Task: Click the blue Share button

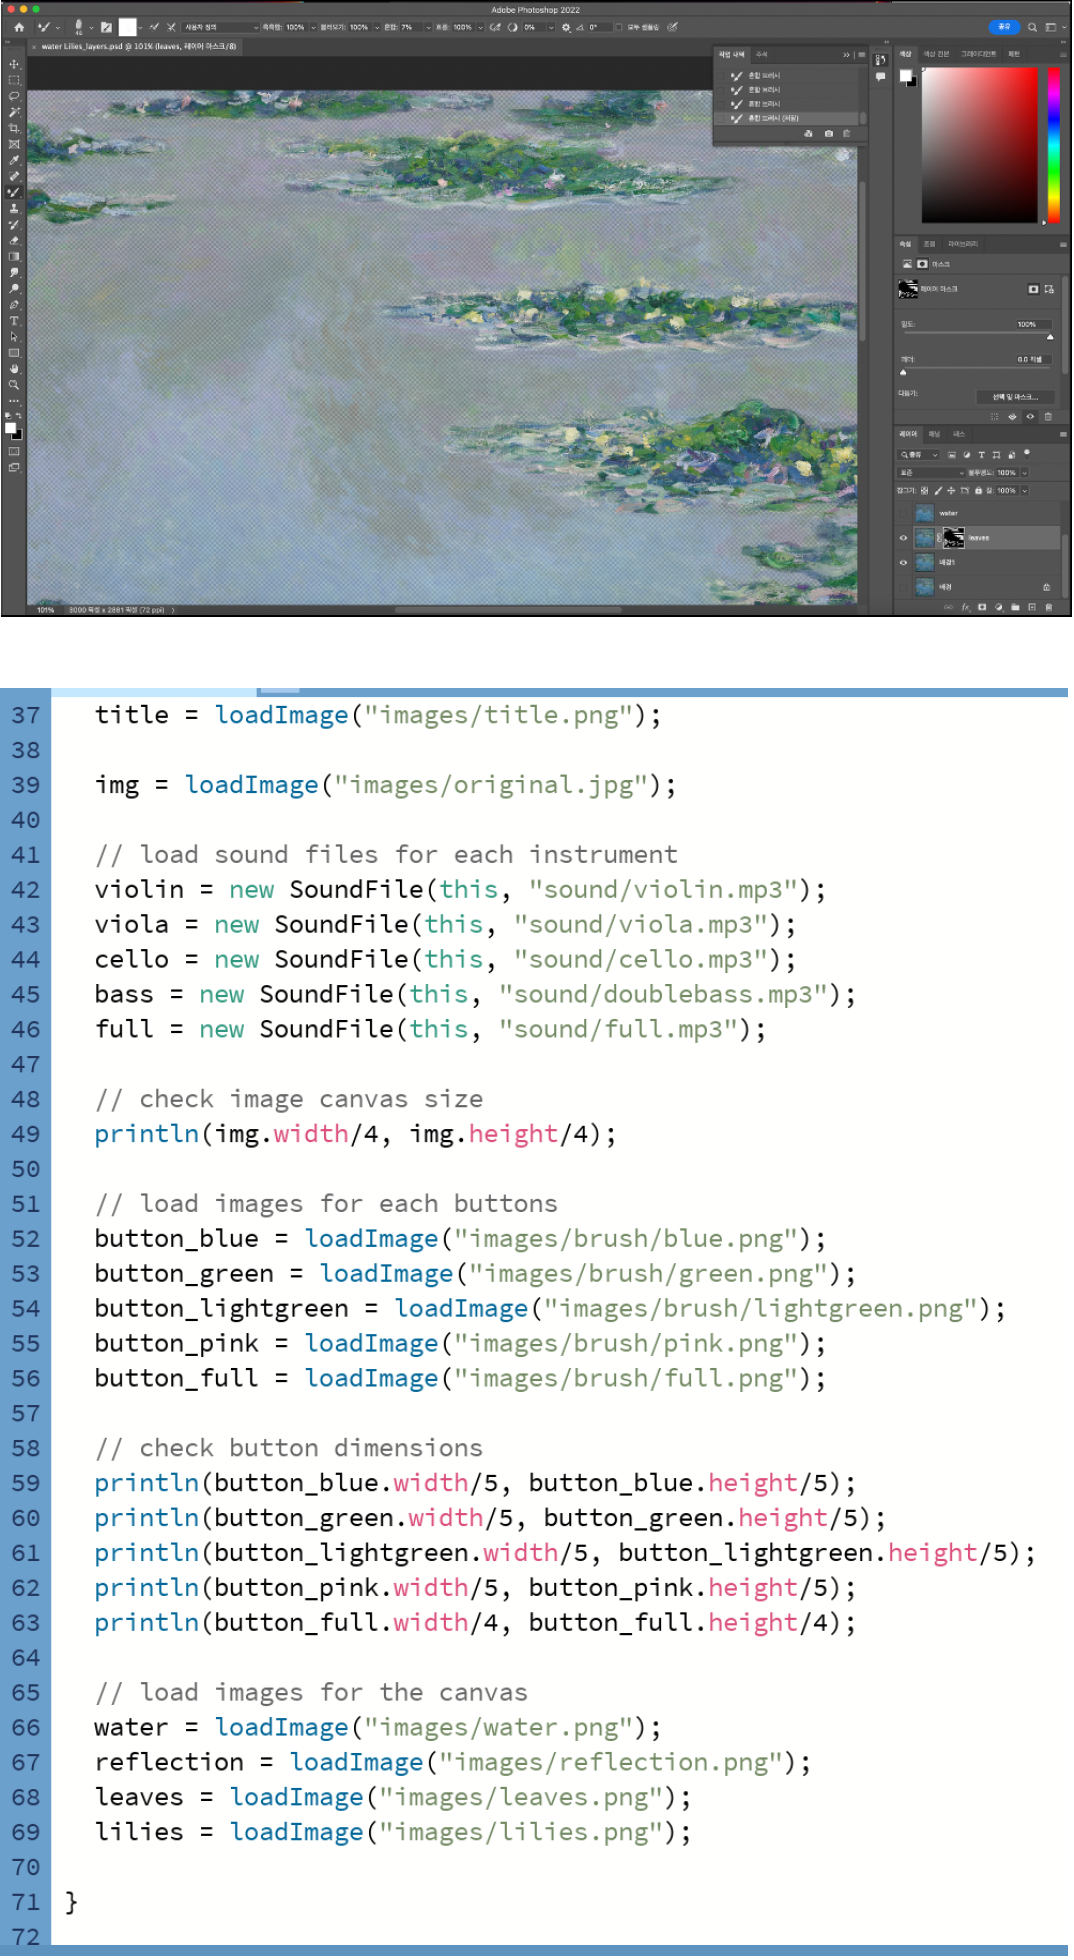Action: [1004, 27]
